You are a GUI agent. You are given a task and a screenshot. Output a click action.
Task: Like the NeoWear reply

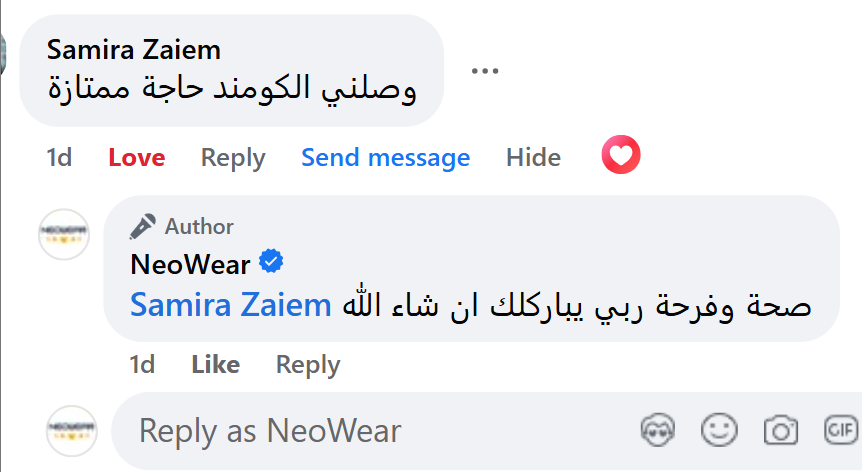click(x=215, y=365)
